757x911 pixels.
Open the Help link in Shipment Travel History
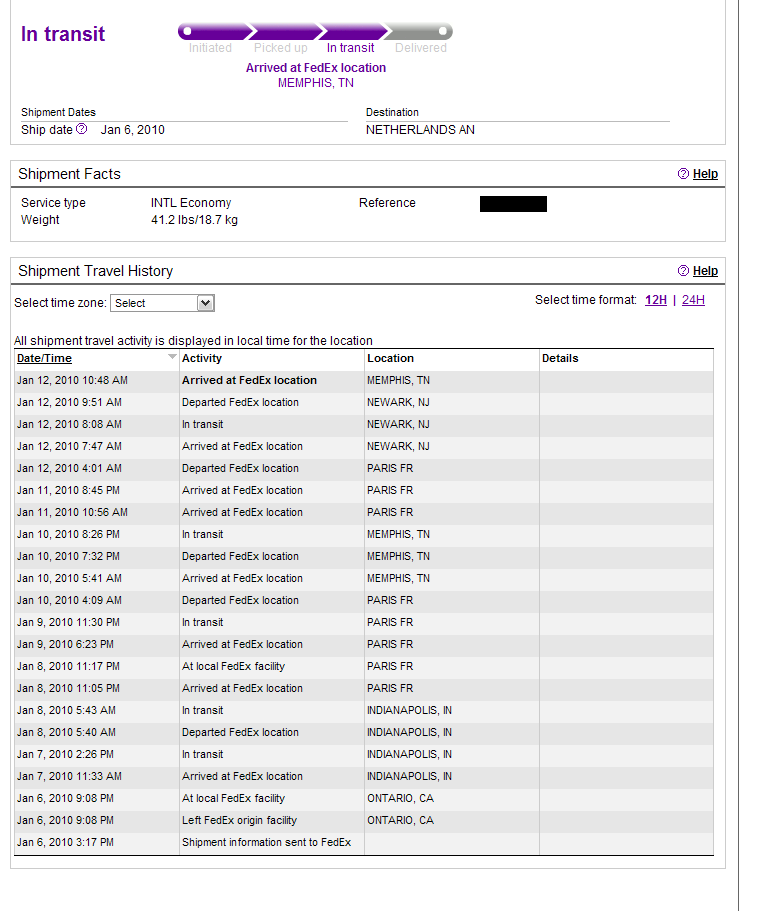[x=705, y=271]
